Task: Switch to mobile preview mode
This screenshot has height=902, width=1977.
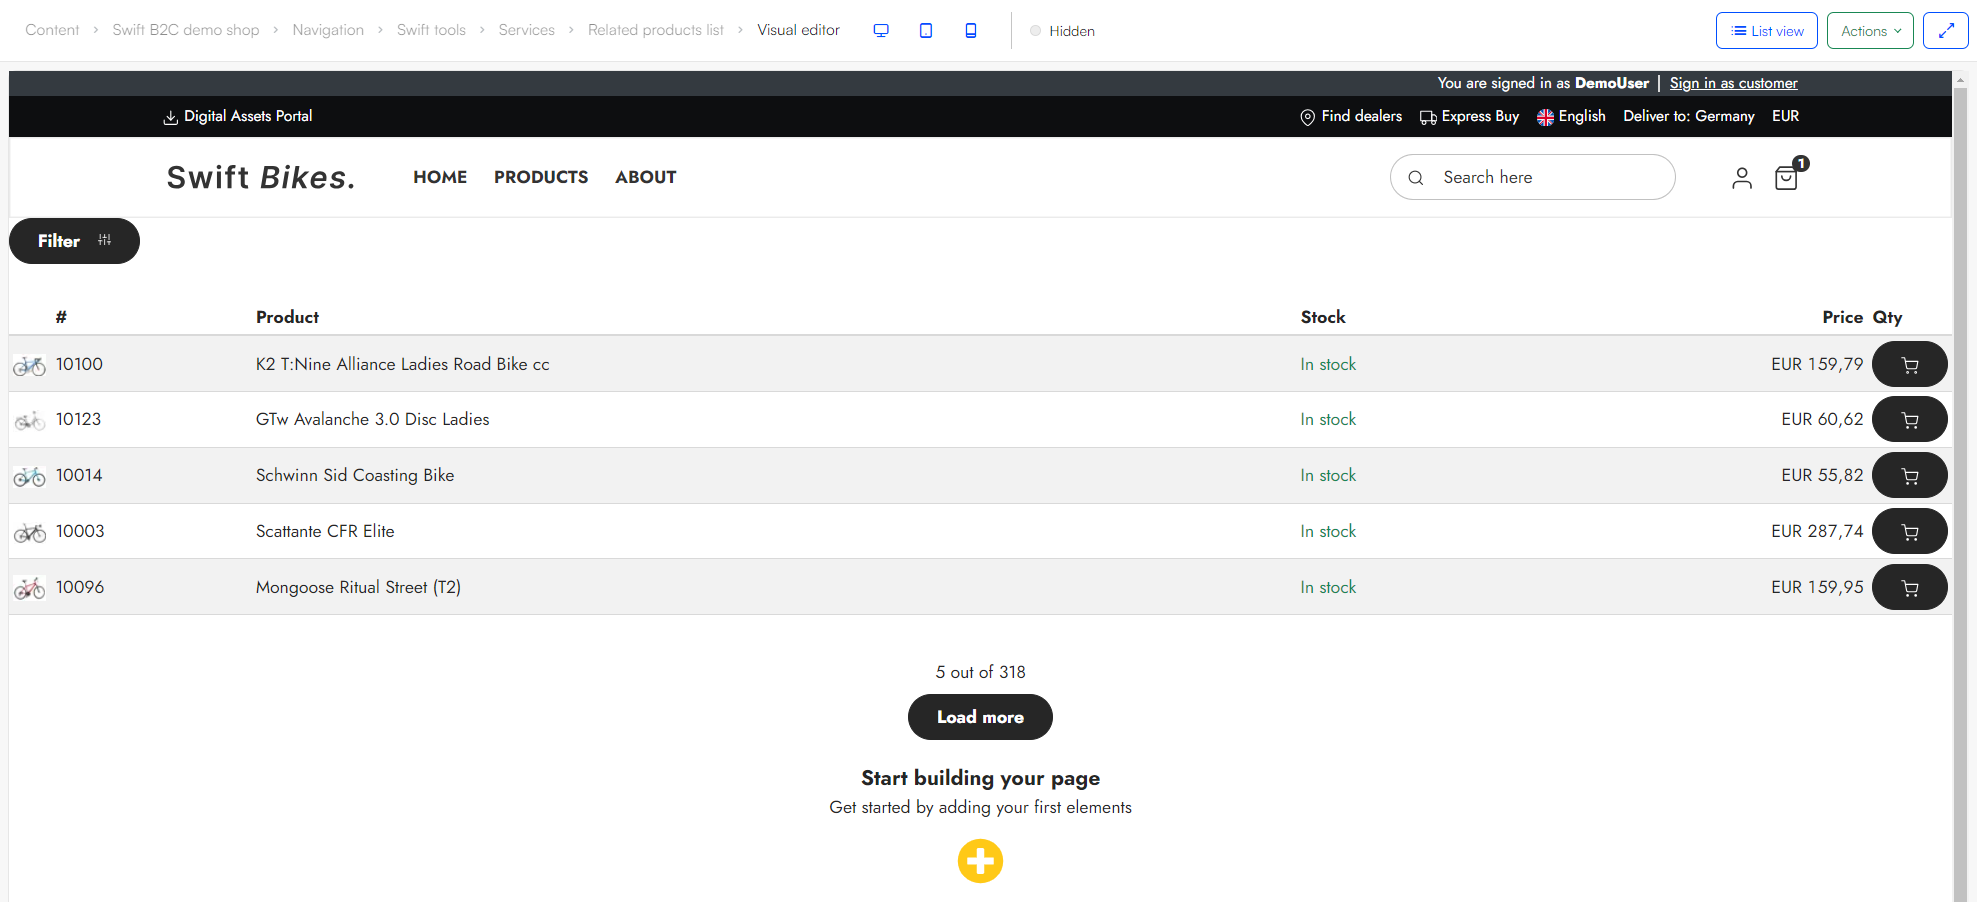Action: click(x=970, y=30)
